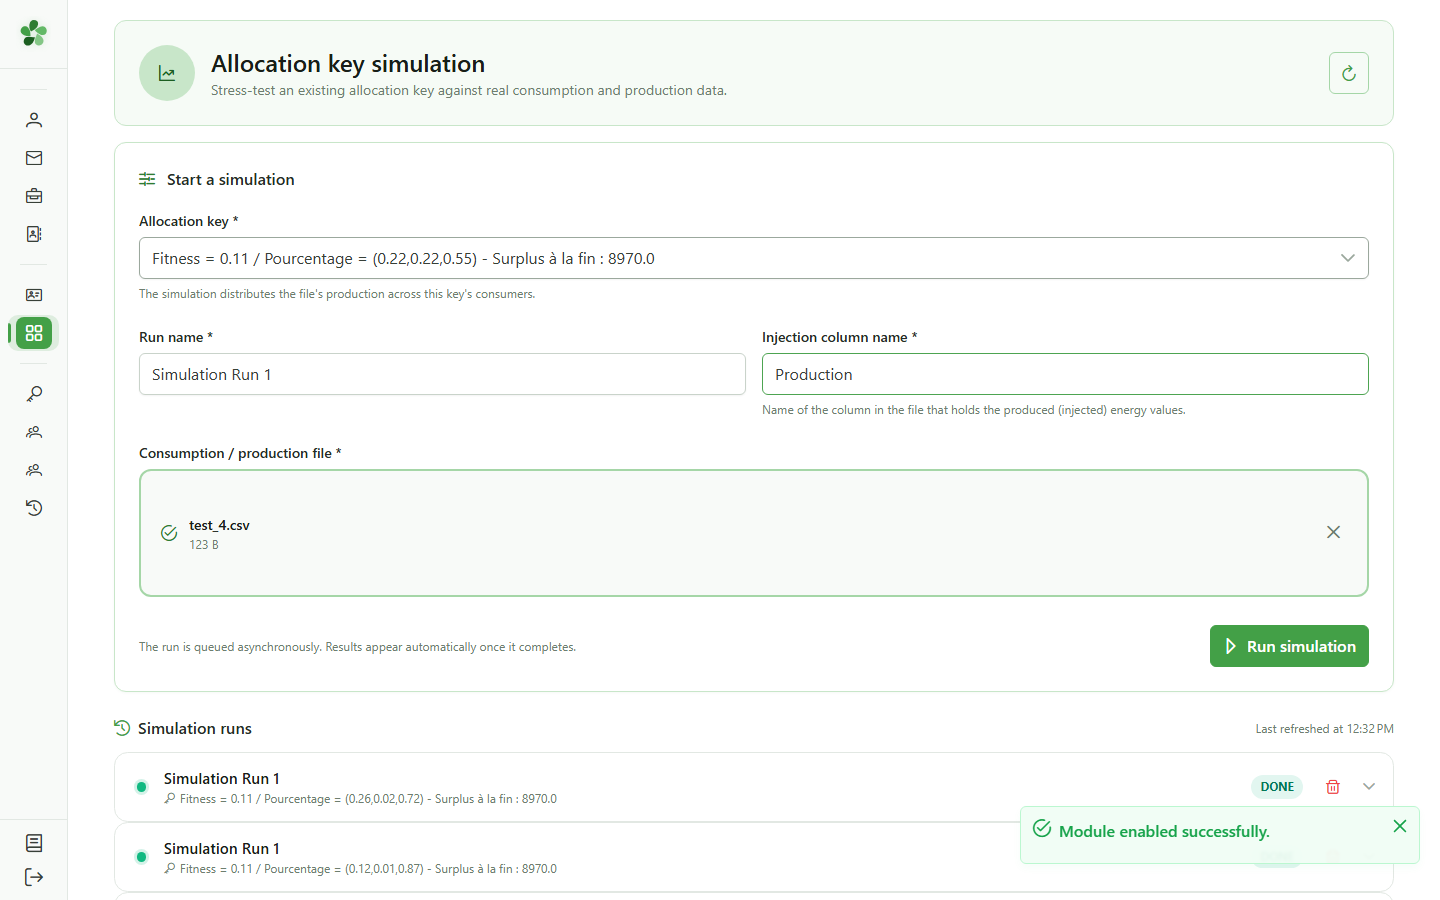Click the green clover app logo
The width and height of the screenshot is (1440, 900).
pyautogui.click(x=34, y=33)
